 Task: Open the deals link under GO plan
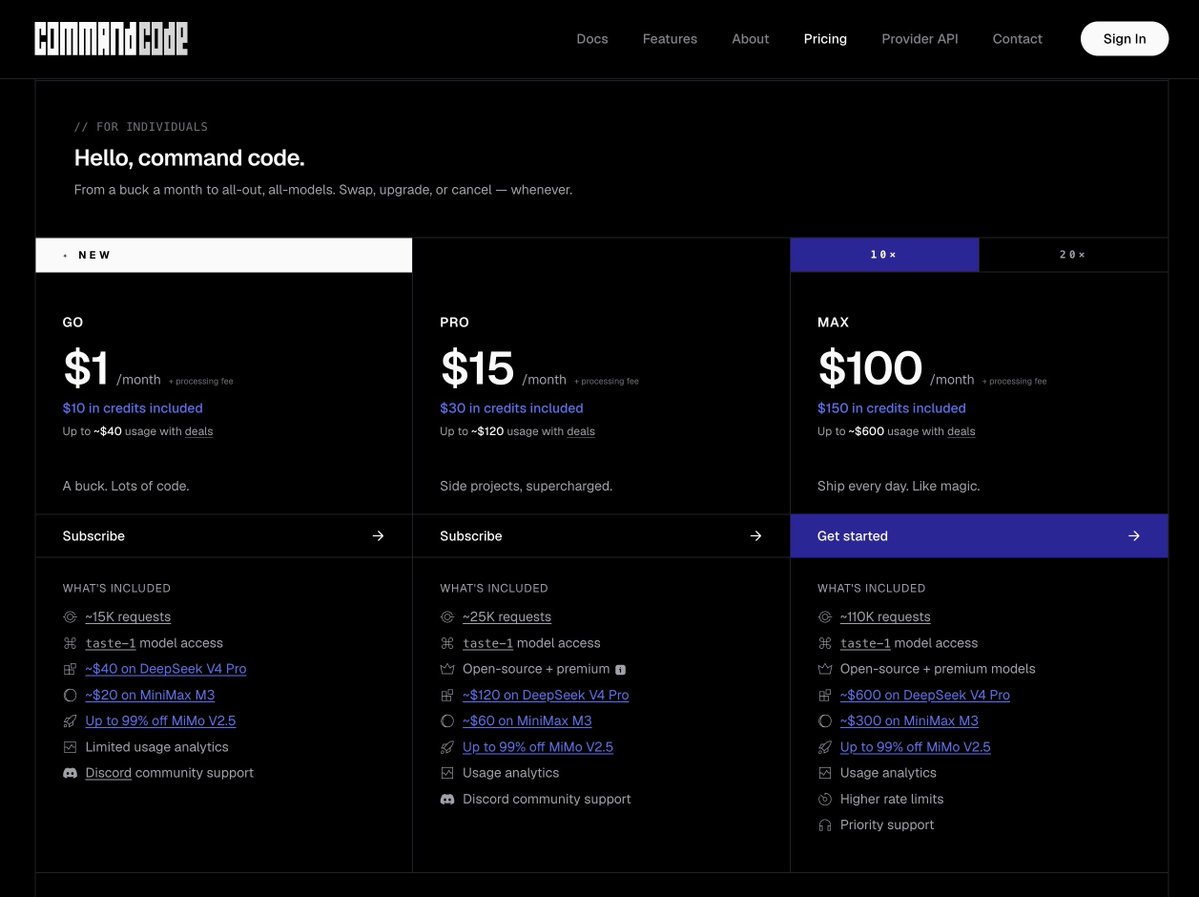pos(199,431)
